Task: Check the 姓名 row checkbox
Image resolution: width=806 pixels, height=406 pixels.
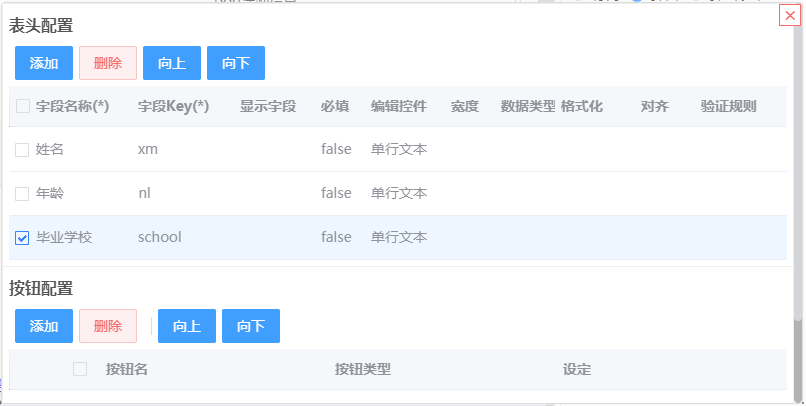Action: pos(22,150)
